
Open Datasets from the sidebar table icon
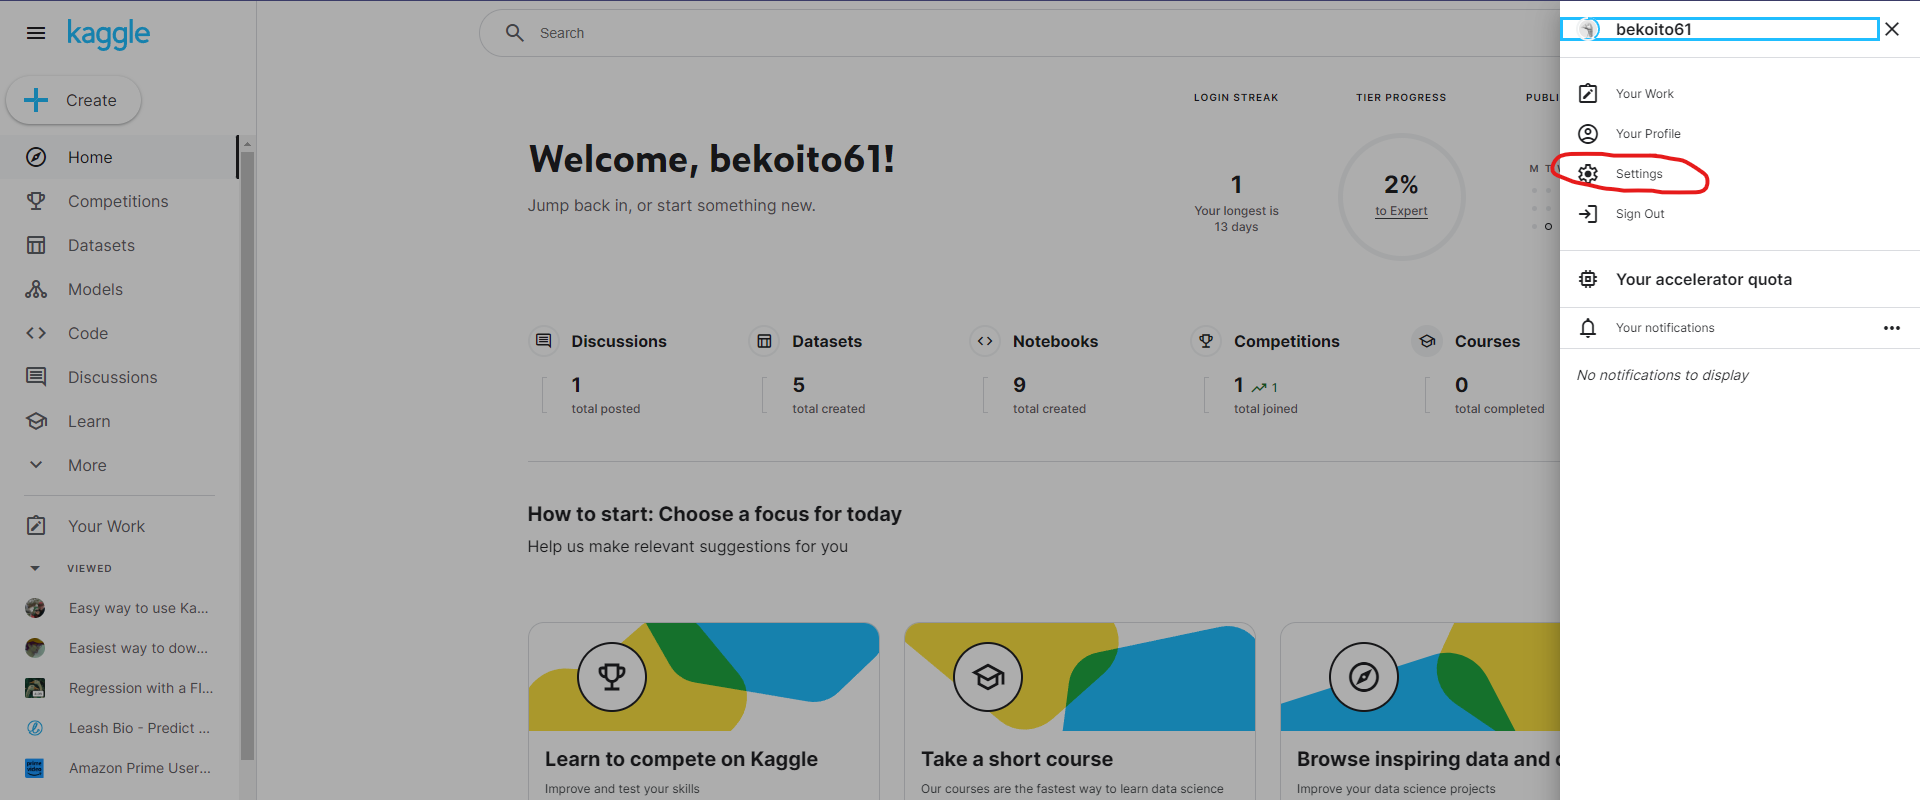click(x=36, y=245)
